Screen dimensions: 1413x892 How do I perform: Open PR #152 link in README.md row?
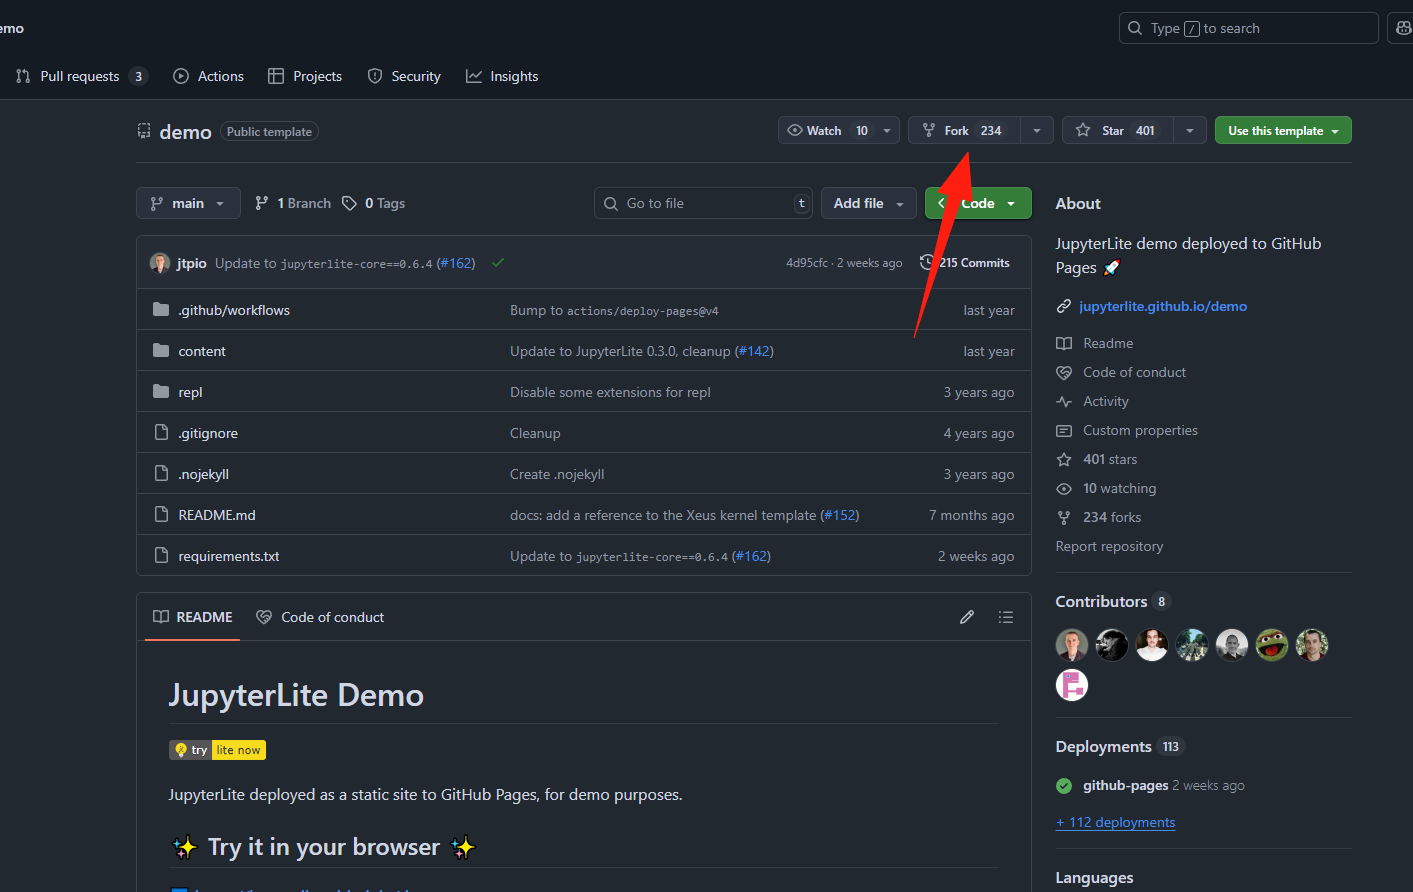click(839, 515)
